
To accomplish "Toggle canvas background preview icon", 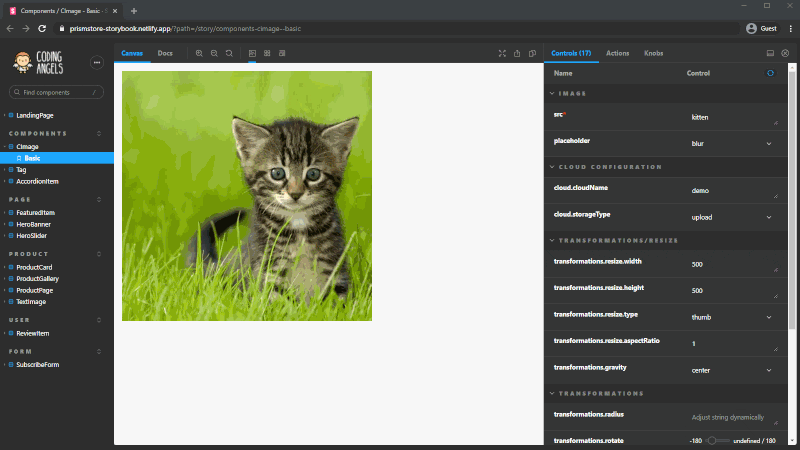I will 252,53.
